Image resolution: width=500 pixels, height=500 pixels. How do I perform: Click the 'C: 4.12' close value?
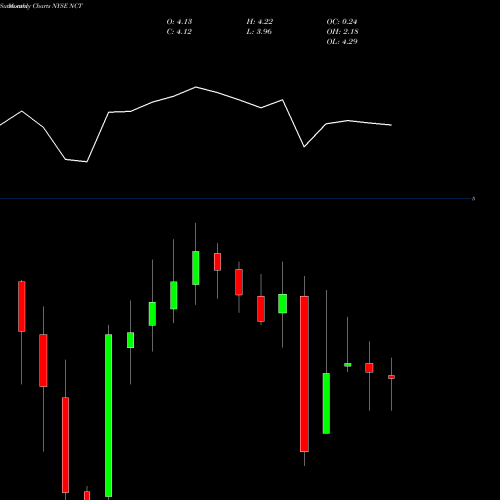179,32
